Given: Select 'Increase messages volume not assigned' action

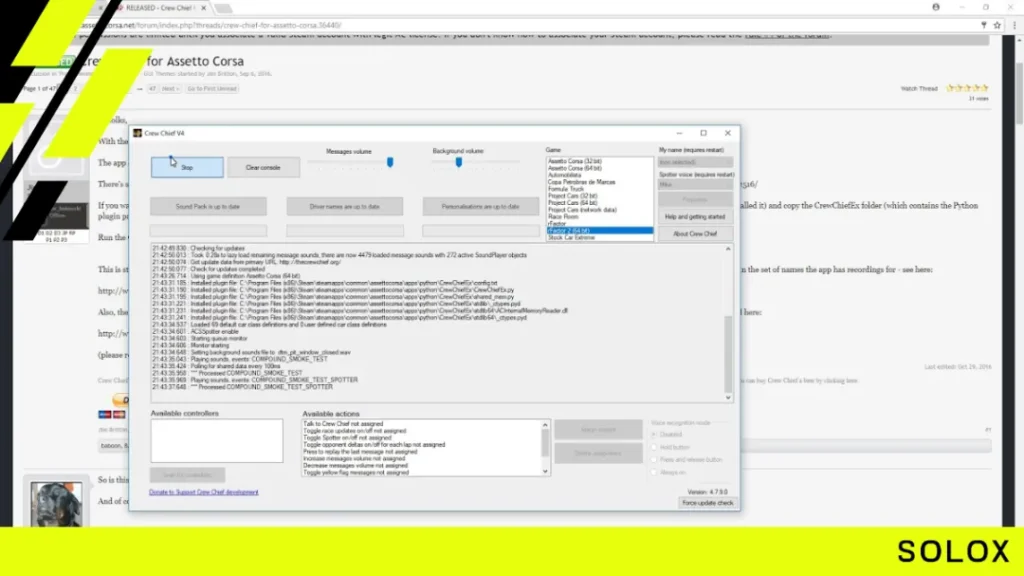Looking at the screenshot, I should (x=355, y=458).
